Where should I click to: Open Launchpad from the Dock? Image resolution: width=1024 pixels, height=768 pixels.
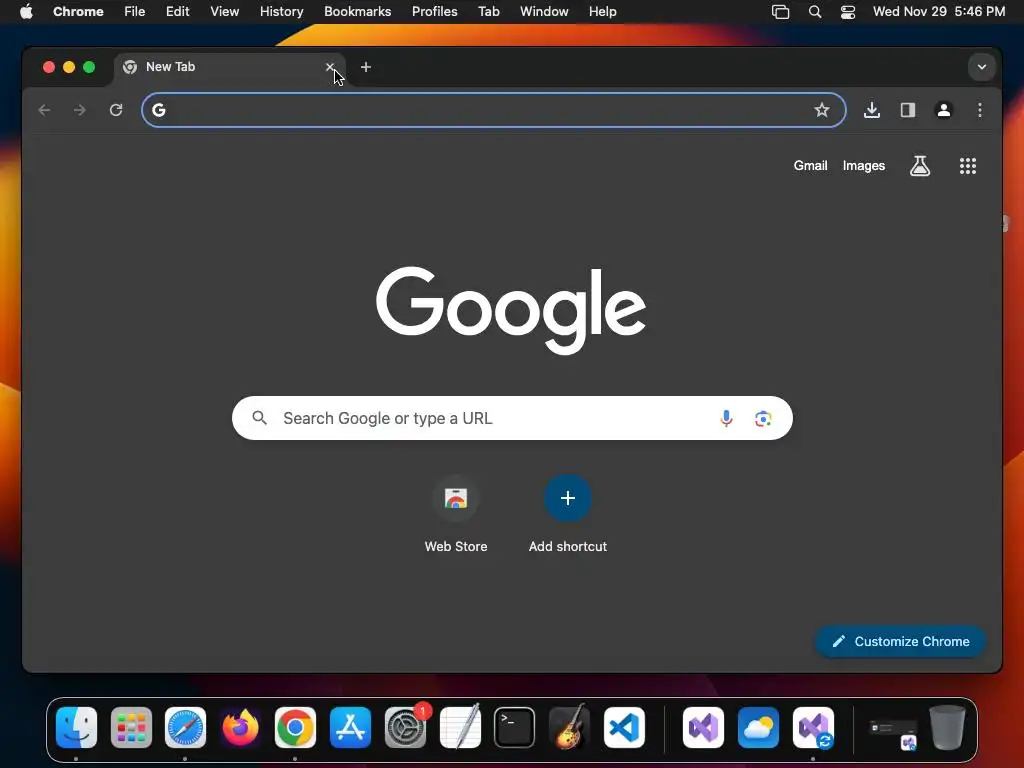(x=131, y=728)
